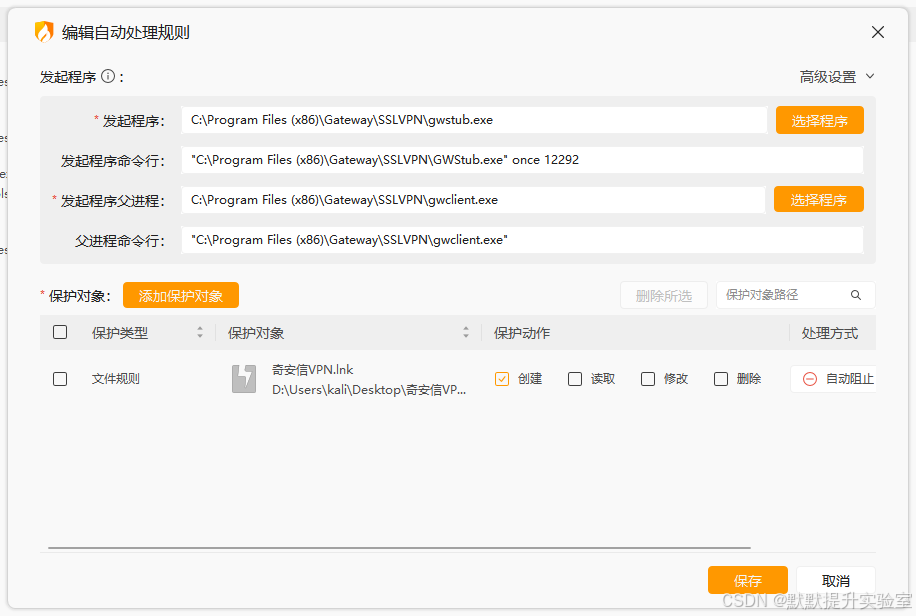Click 选择程序 for 发起程序 field
This screenshot has height=616, width=916.
click(x=820, y=120)
